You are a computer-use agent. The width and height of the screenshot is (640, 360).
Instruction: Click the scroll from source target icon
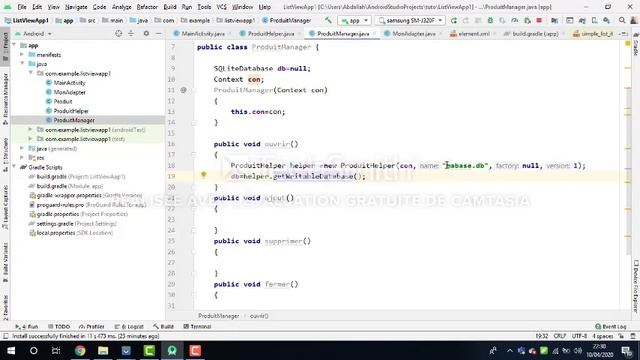click(x=118, y=33)
